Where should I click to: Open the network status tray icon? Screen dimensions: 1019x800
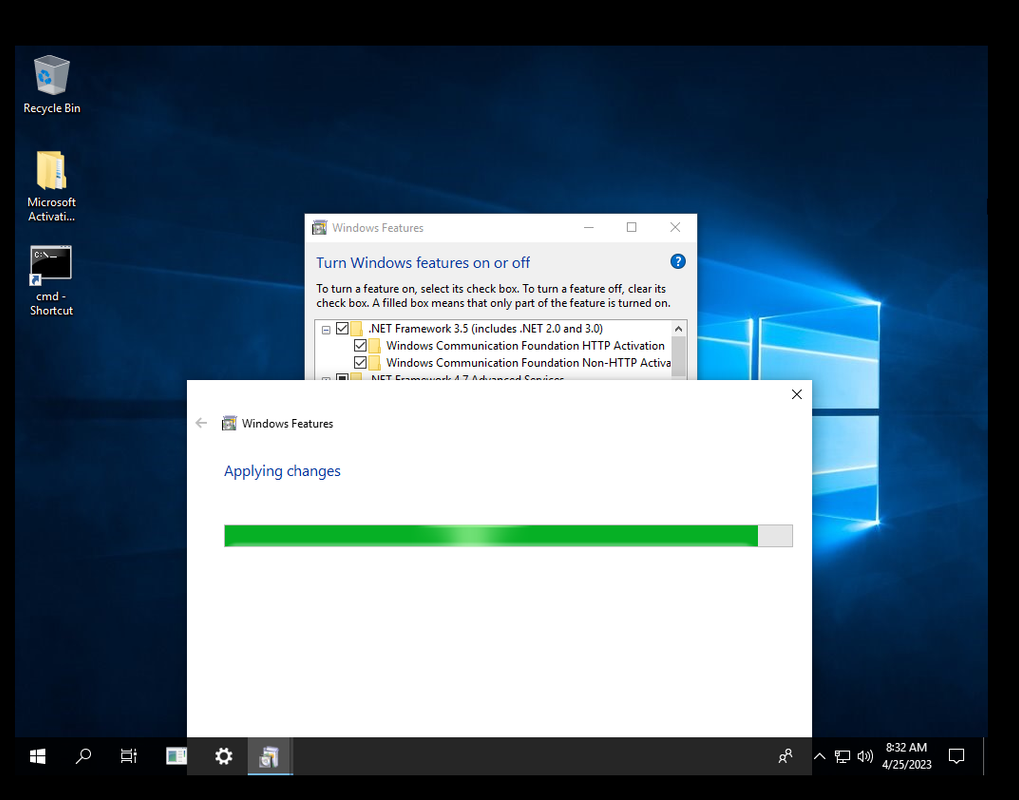pos(842,756)
